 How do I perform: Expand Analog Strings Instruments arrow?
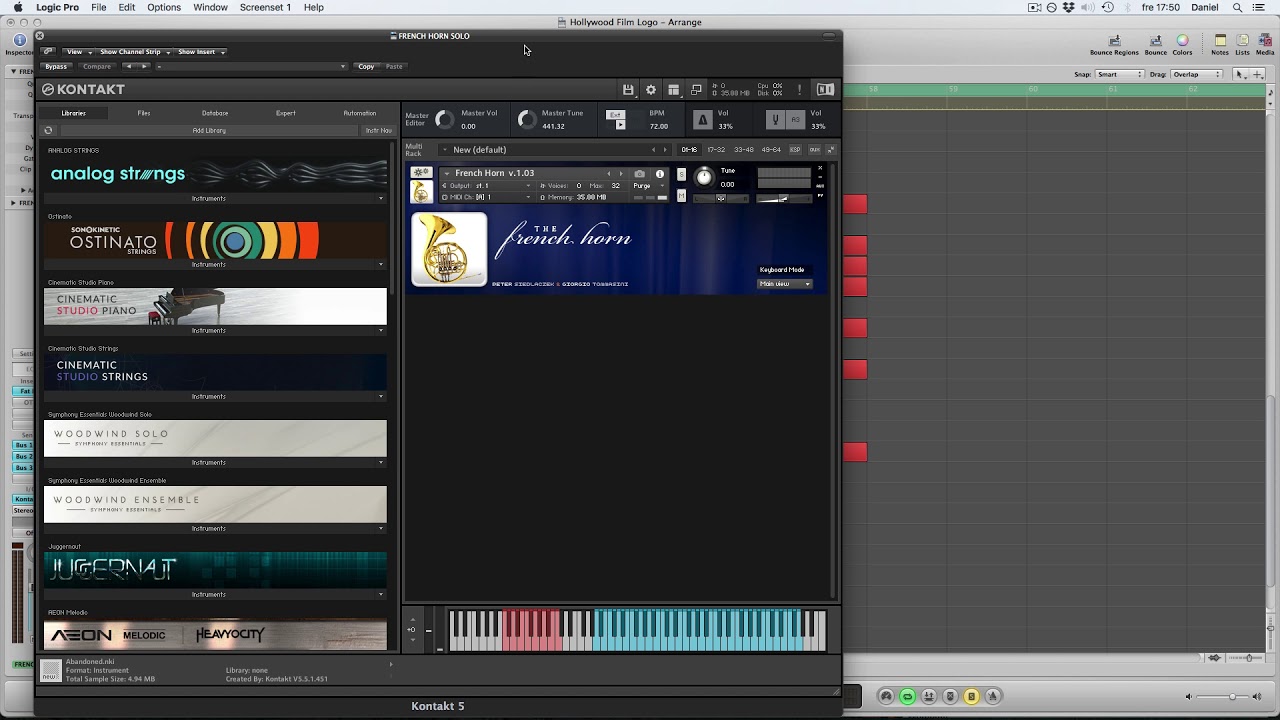point(381,199)
